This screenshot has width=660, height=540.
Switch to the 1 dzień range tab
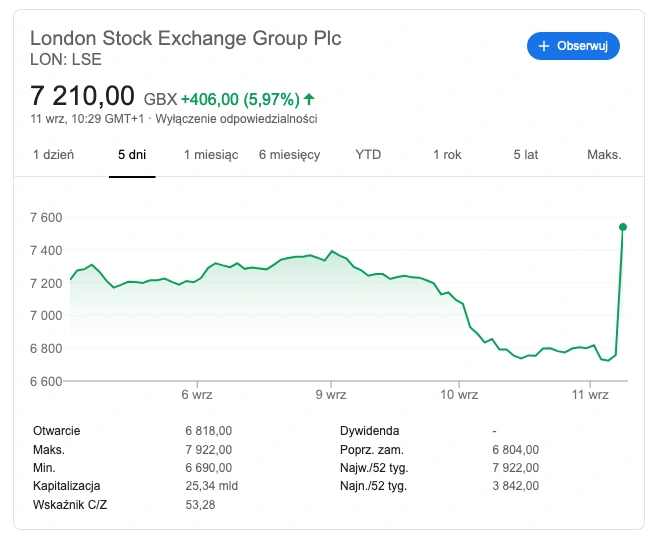pos(53,155)
